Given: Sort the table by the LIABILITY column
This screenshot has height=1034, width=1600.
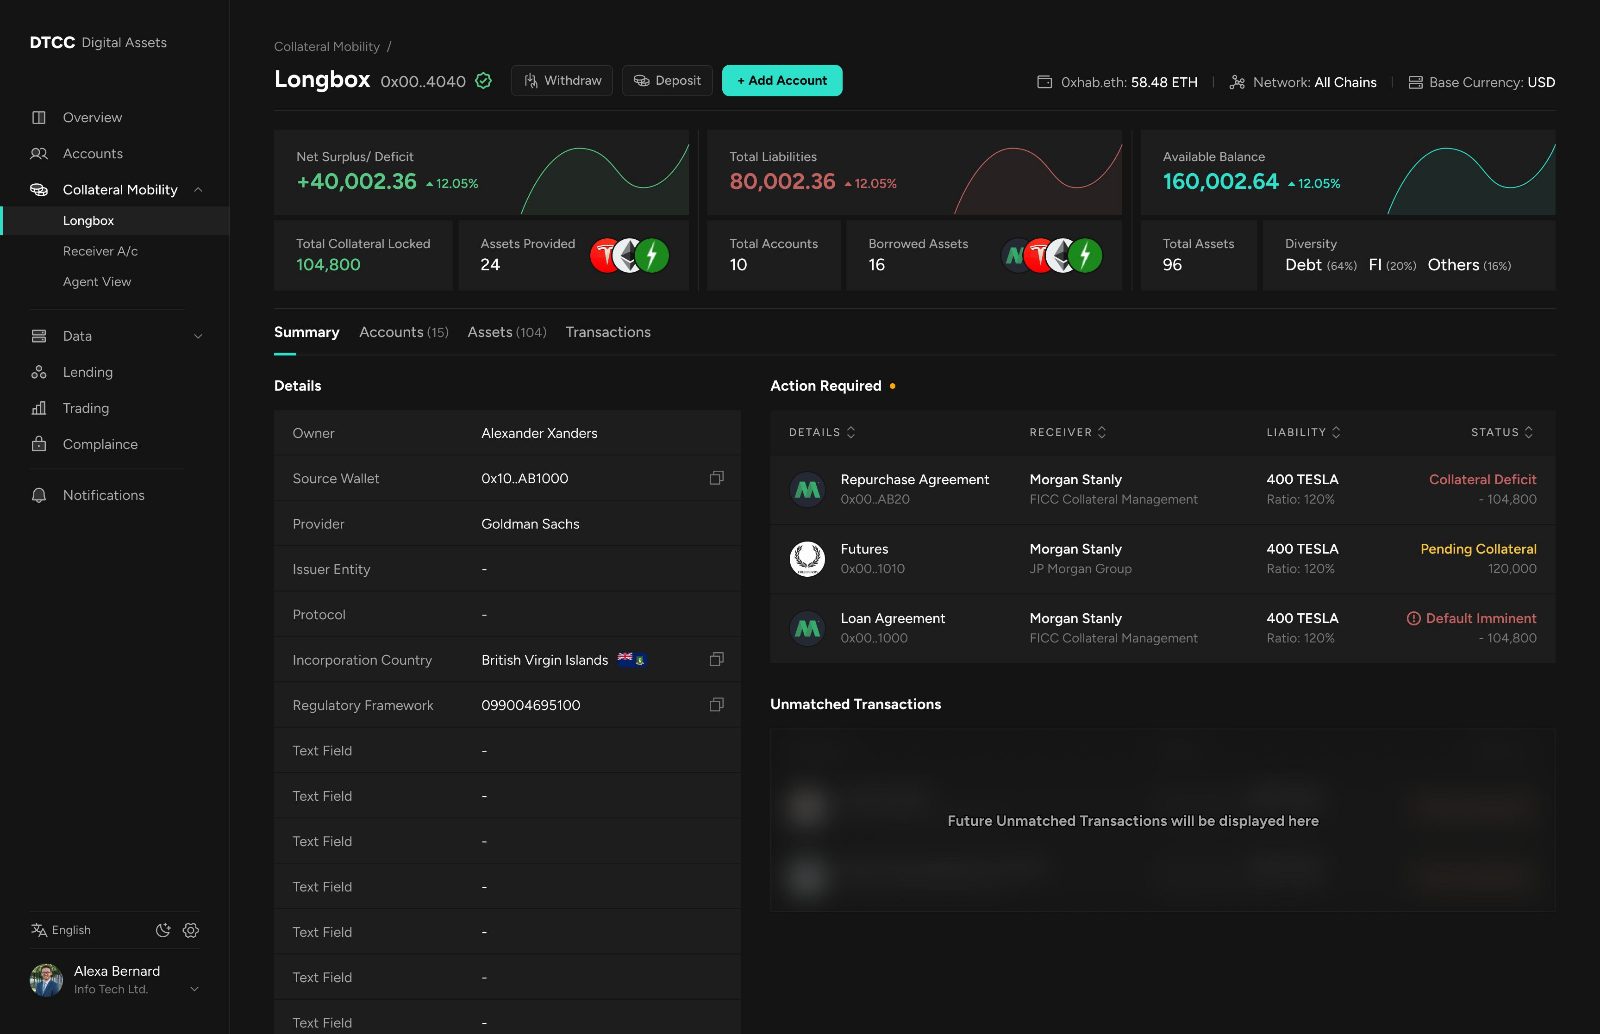Looking at the screenshot, I should pos(1304,432).
